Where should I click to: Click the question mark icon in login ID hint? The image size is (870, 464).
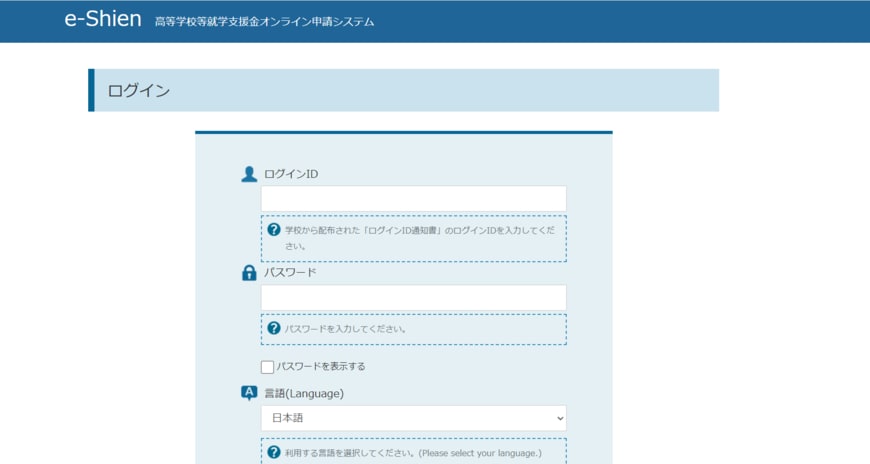pos(274,230)
